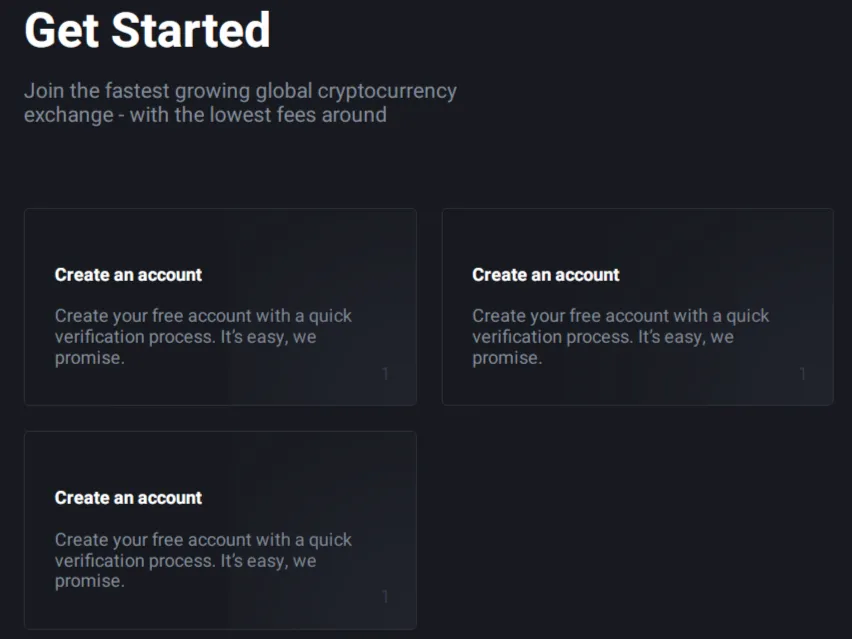Click step number 1 in bottom card
This screenshot has height=639, width=852.
(385, 597)
